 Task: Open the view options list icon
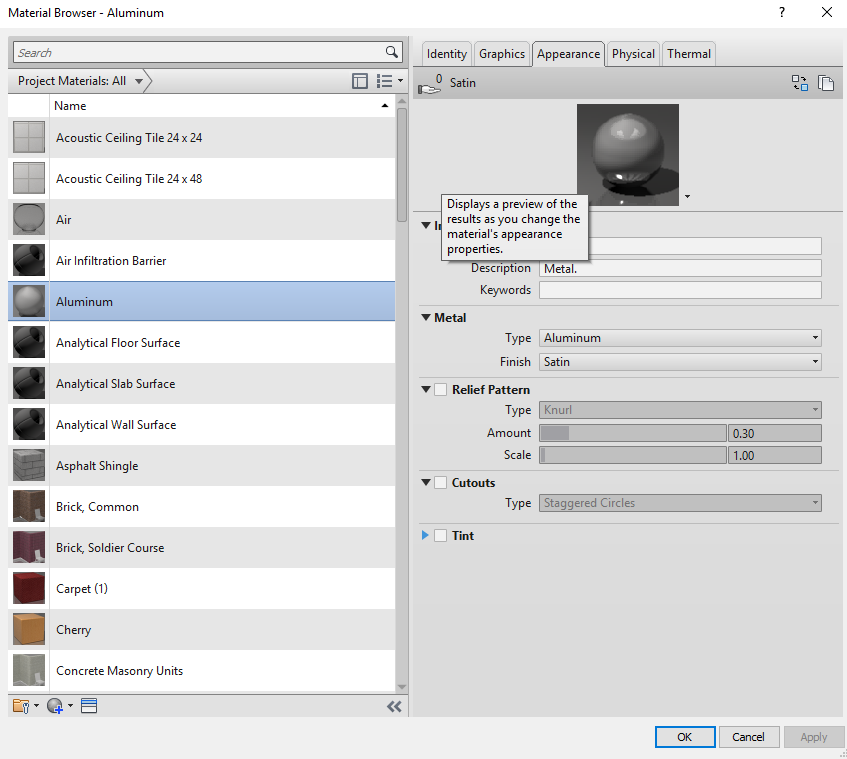[384, 80]
